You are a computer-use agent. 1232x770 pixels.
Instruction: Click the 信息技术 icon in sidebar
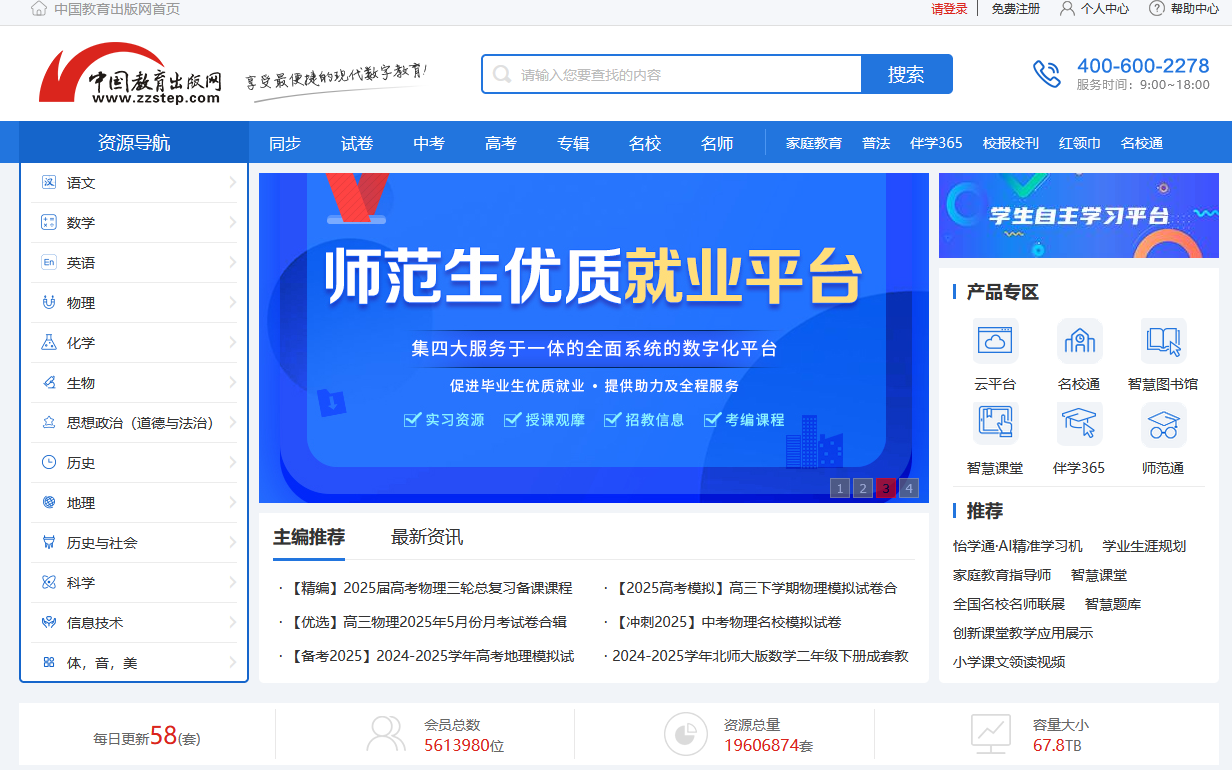[x=48, y=623]
